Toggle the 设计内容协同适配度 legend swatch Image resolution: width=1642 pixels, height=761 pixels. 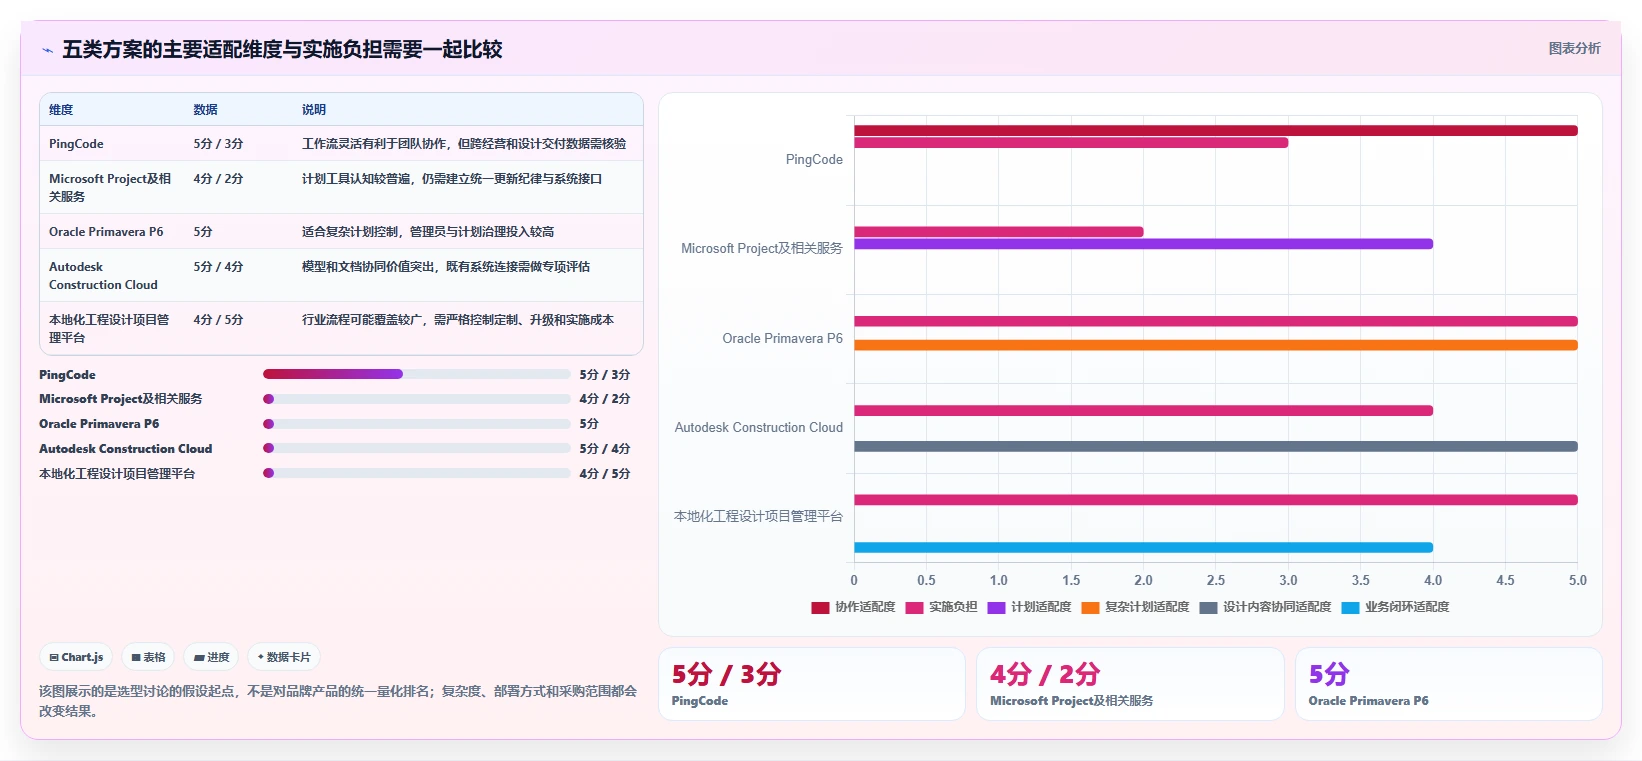(x=1208, y=607)
